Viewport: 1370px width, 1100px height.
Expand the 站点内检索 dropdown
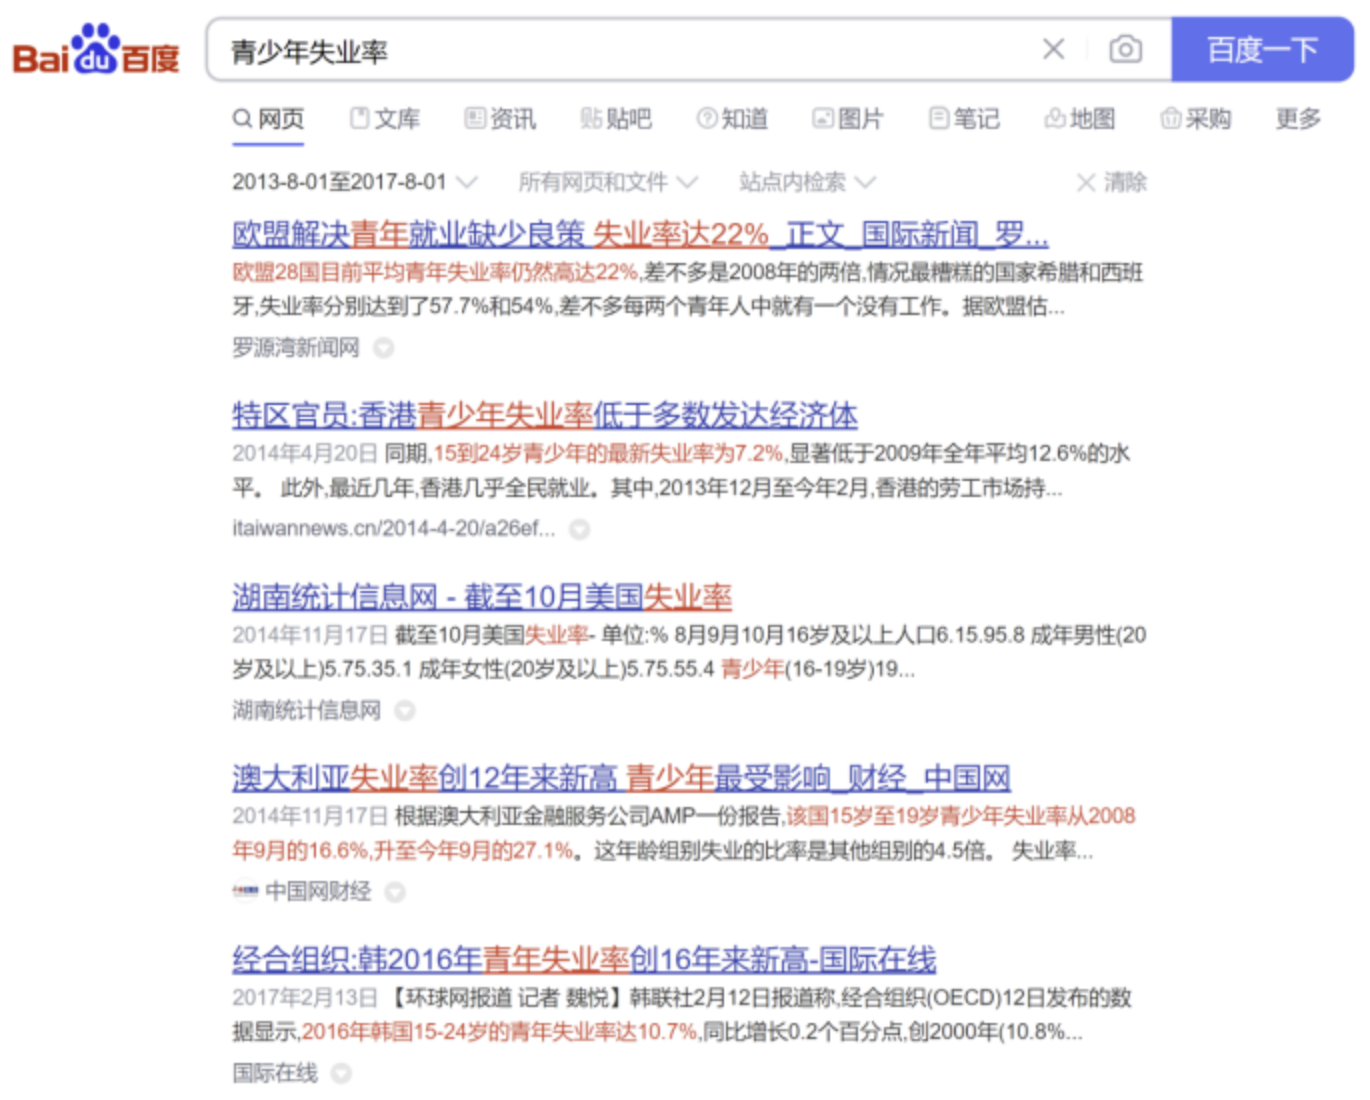808,182
